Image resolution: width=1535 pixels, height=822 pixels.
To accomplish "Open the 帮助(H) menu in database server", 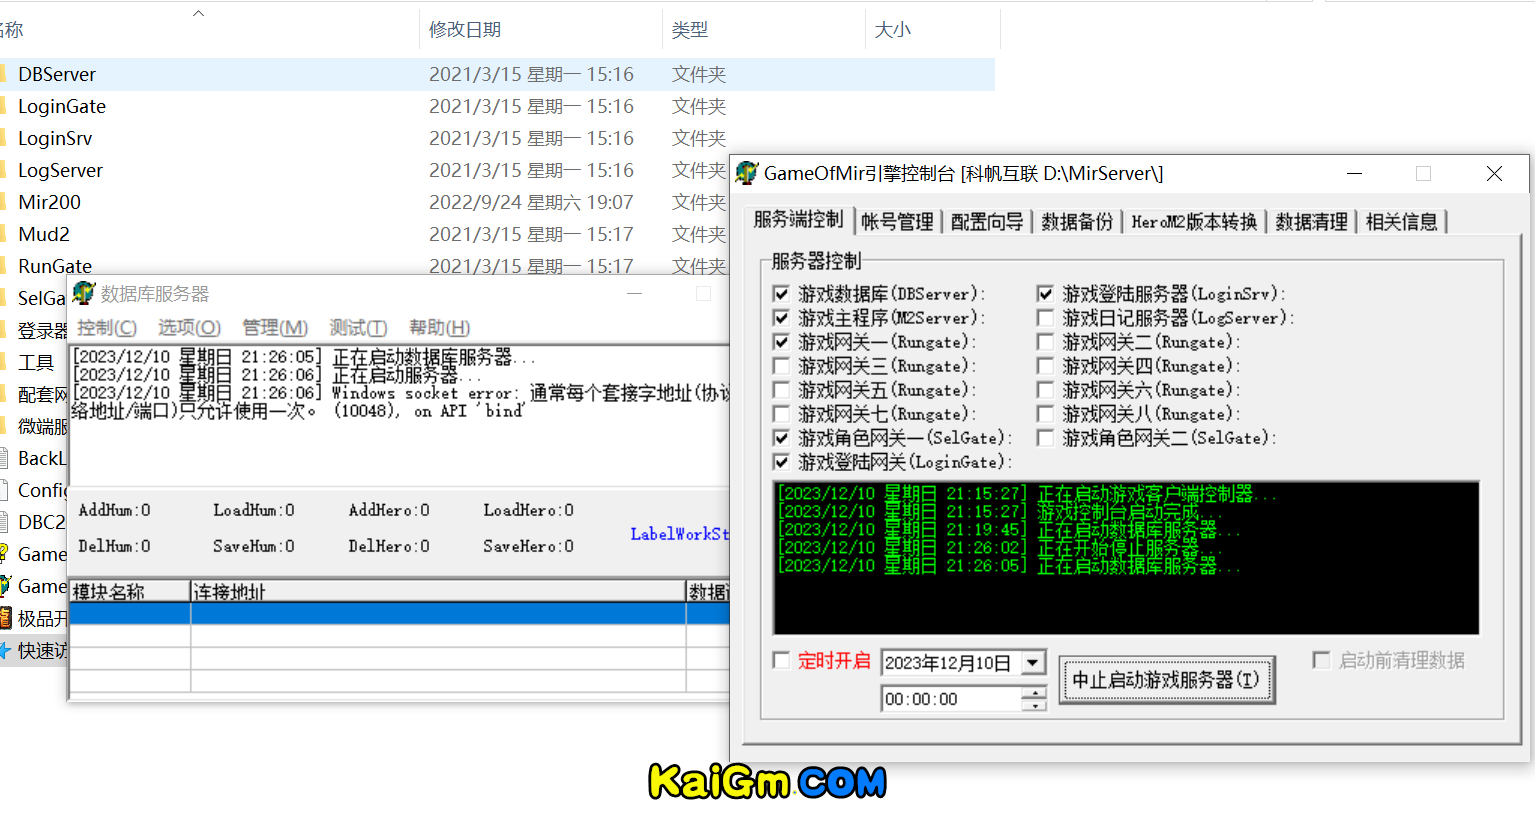I will [x=439, y=328].
